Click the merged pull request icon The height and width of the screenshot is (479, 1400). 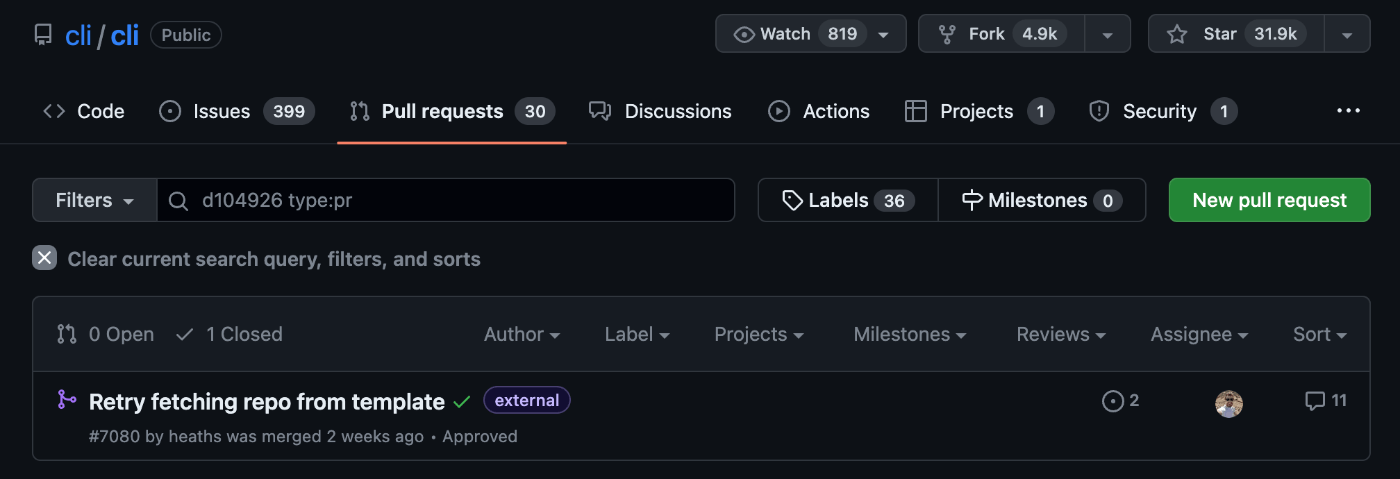tap(67, 400)
